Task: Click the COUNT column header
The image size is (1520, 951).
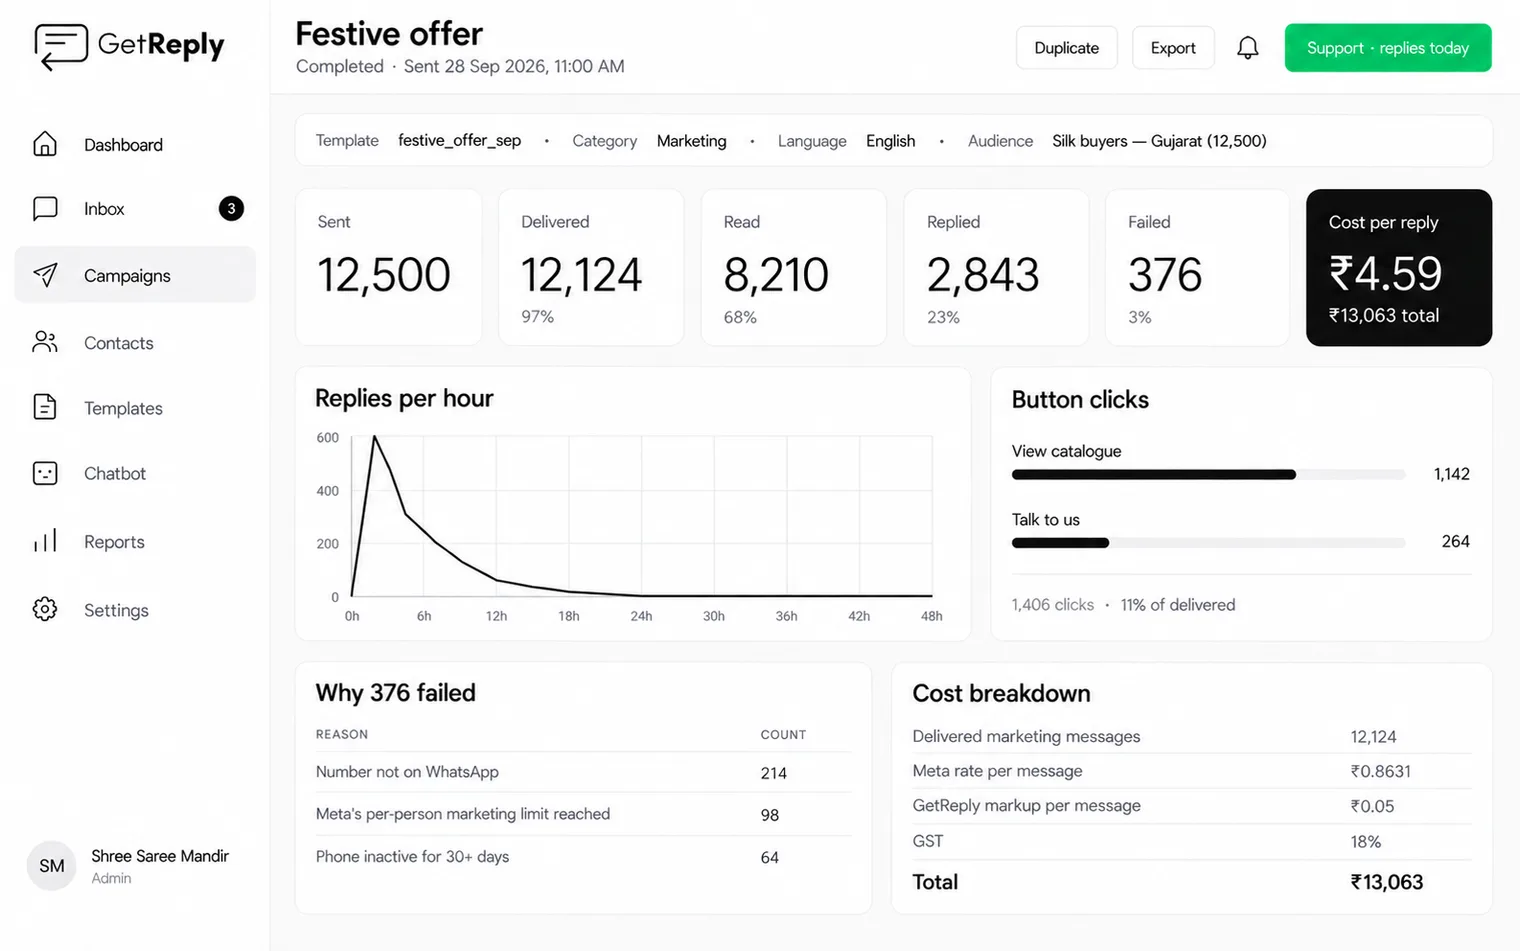Action: (x=783, y=734)
